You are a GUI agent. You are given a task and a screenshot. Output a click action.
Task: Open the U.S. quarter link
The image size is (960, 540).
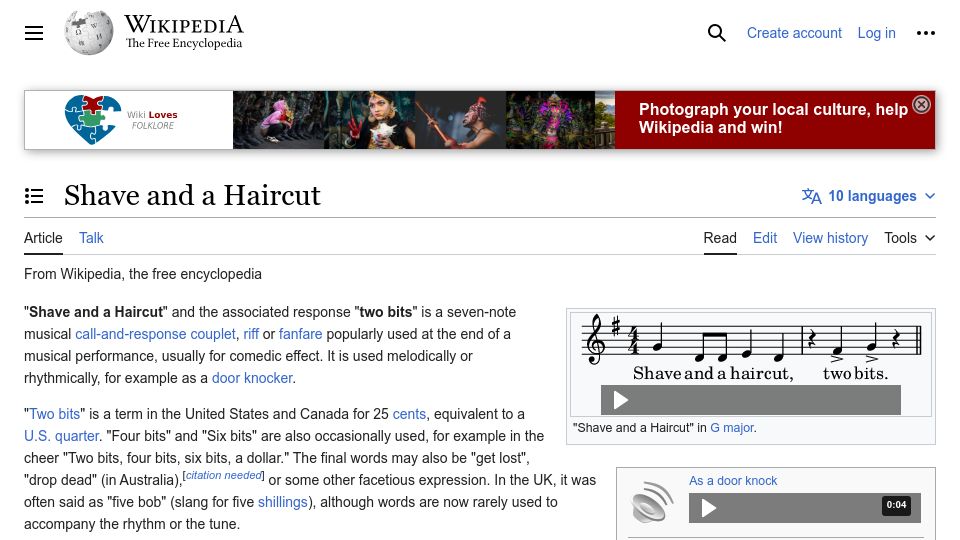coord(61,437)
